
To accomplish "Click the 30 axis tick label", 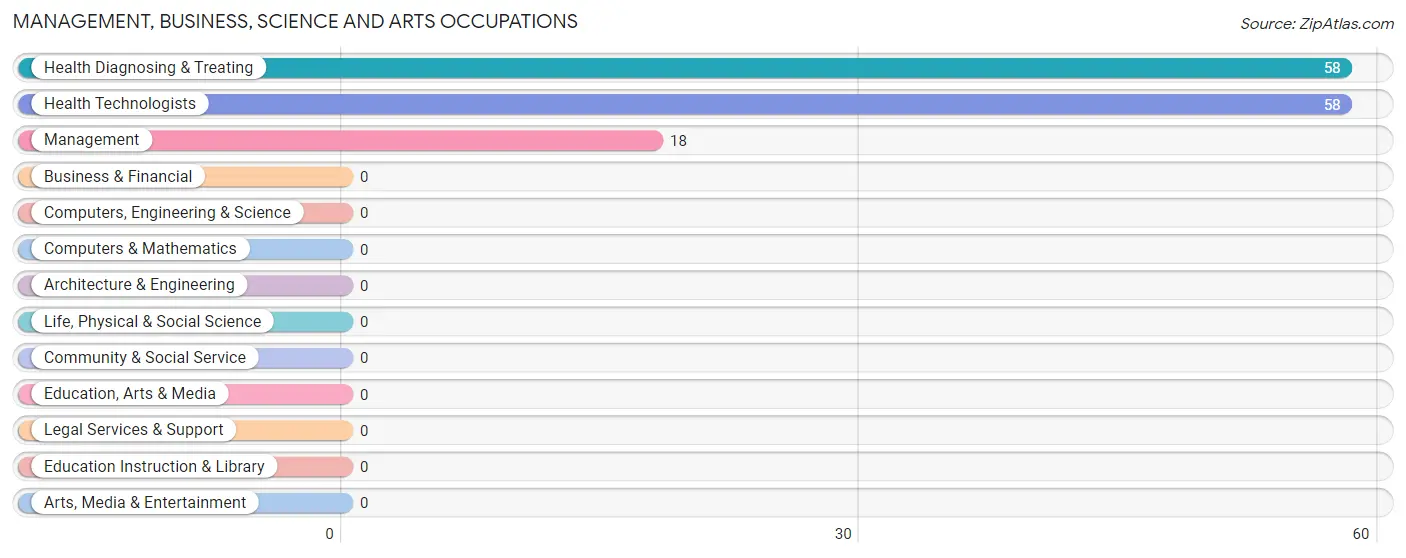I will click(x=843, y=534).
